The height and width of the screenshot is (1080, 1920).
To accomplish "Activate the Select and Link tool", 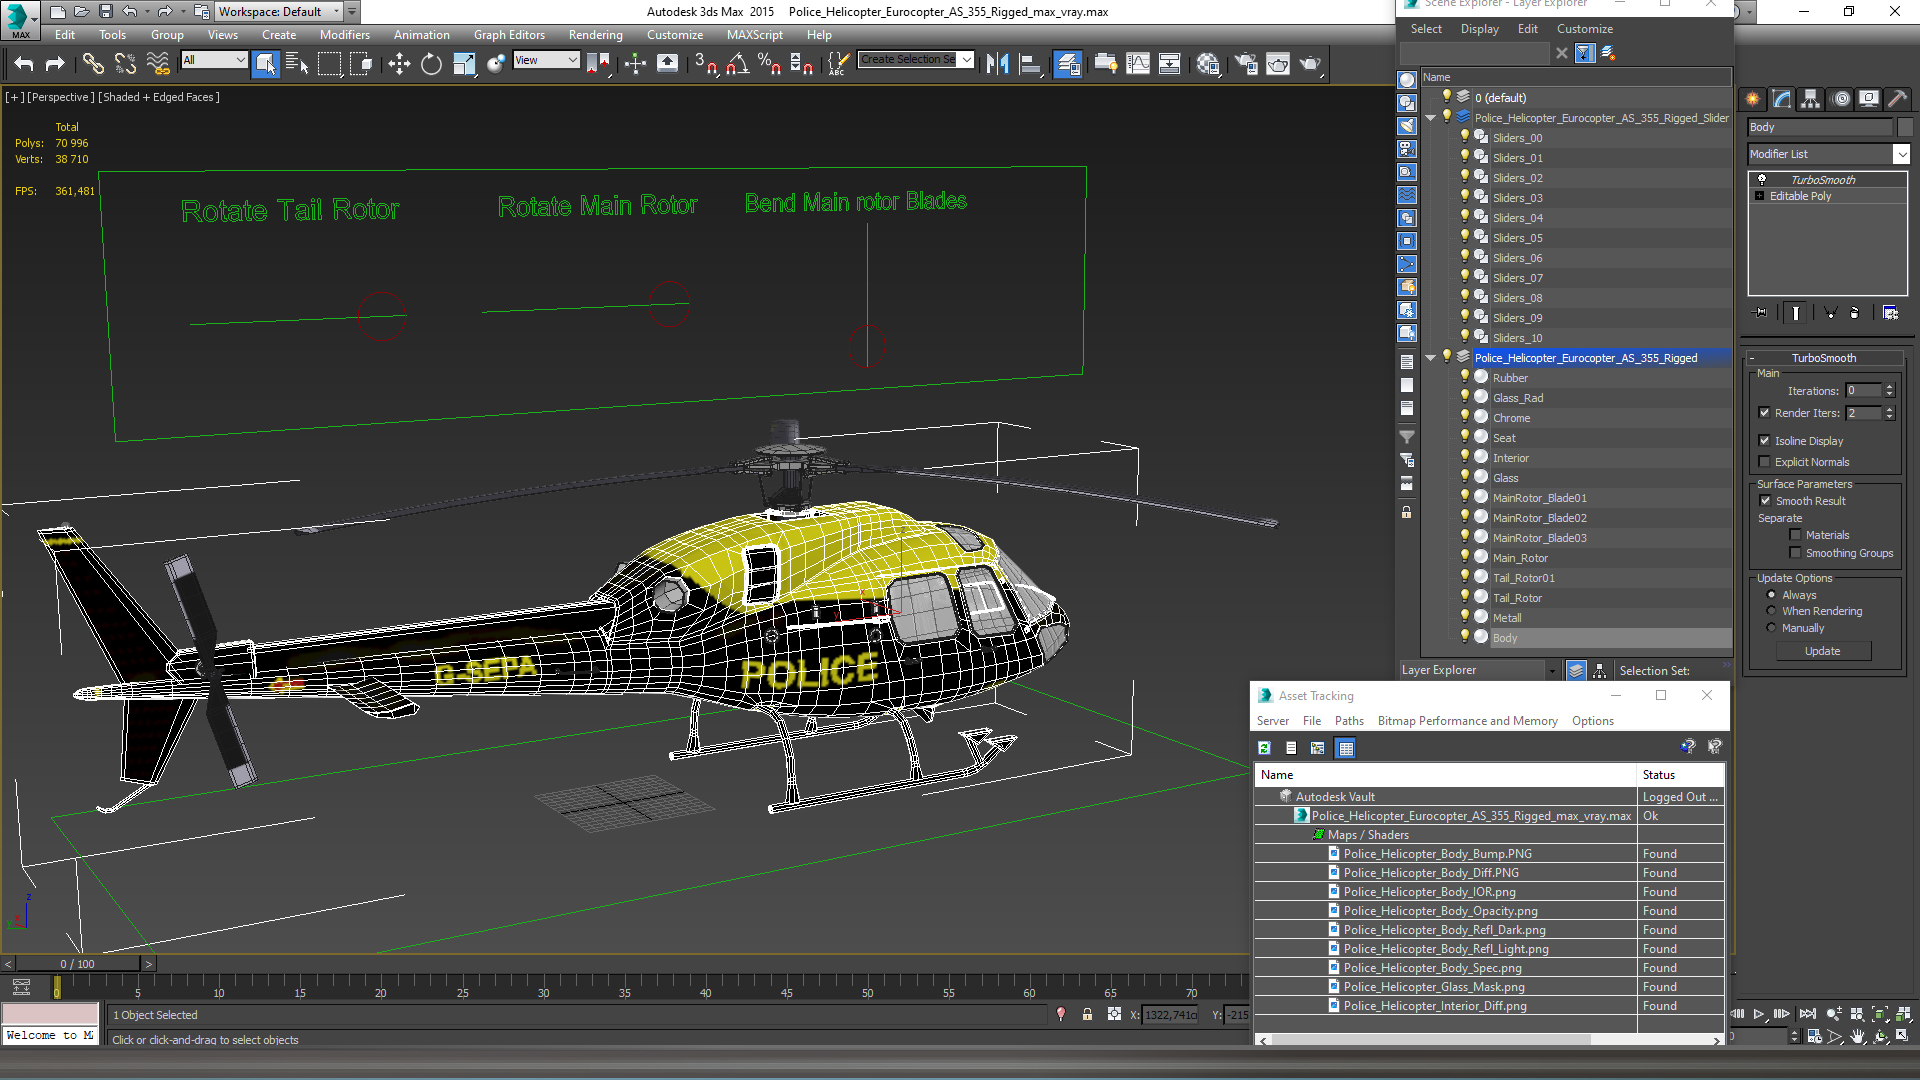I will pos(93,64).
